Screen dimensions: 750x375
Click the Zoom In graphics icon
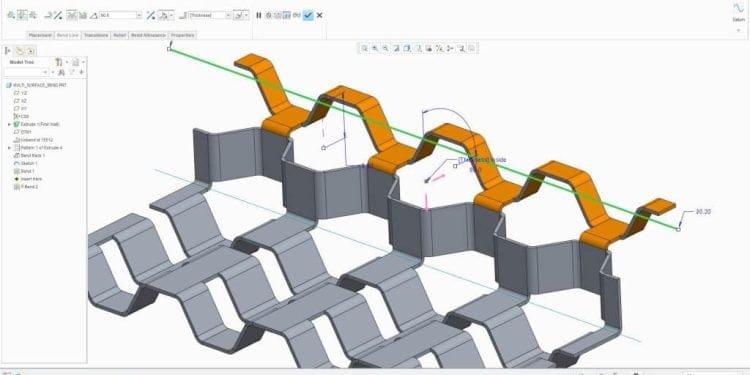(x=375, y=48)
